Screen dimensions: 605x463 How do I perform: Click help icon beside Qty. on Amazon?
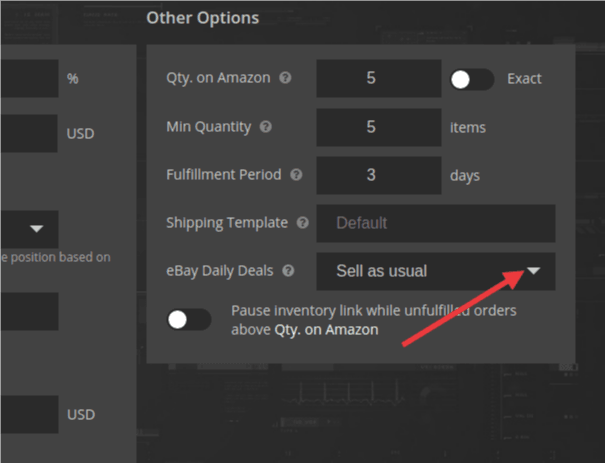click(285, 78)
